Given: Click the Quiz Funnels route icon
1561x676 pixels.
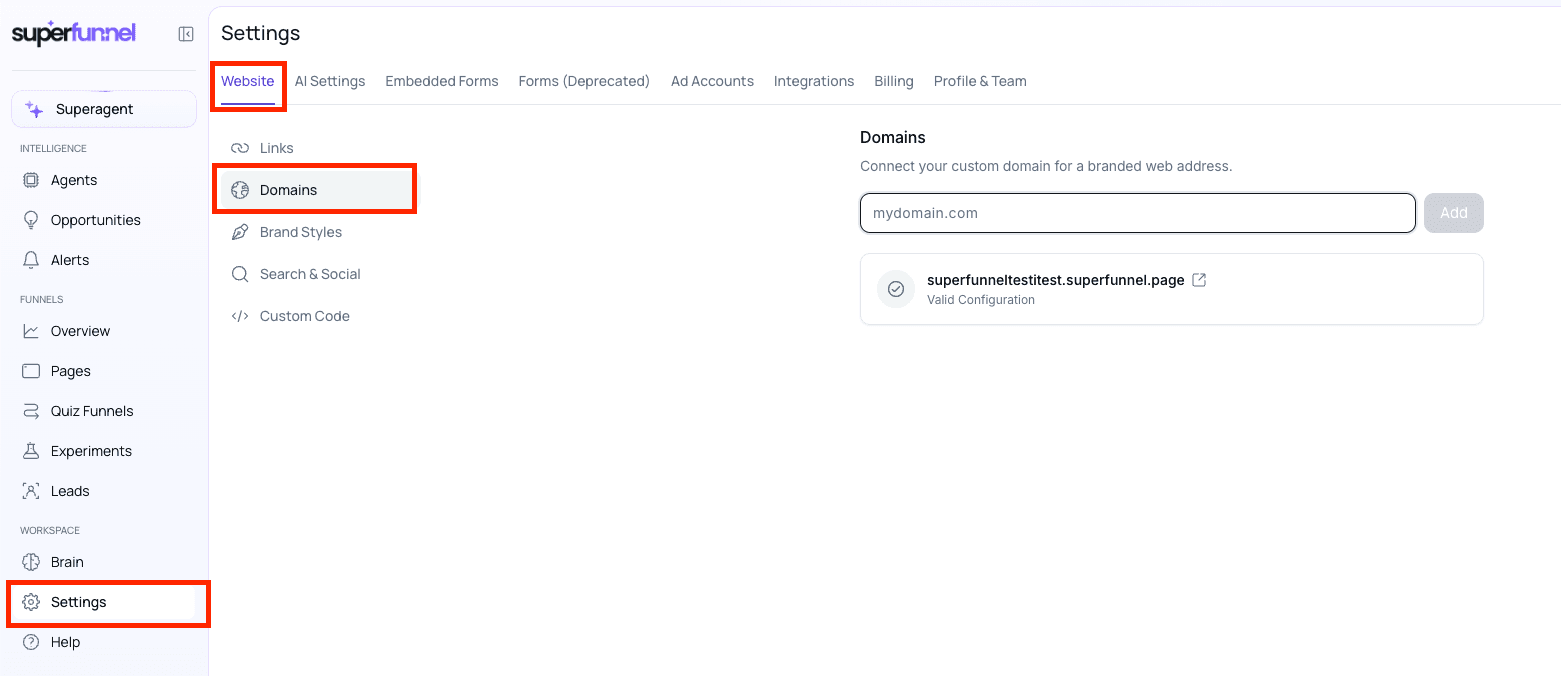Looking at the screenshot, I should click(31, 411).
